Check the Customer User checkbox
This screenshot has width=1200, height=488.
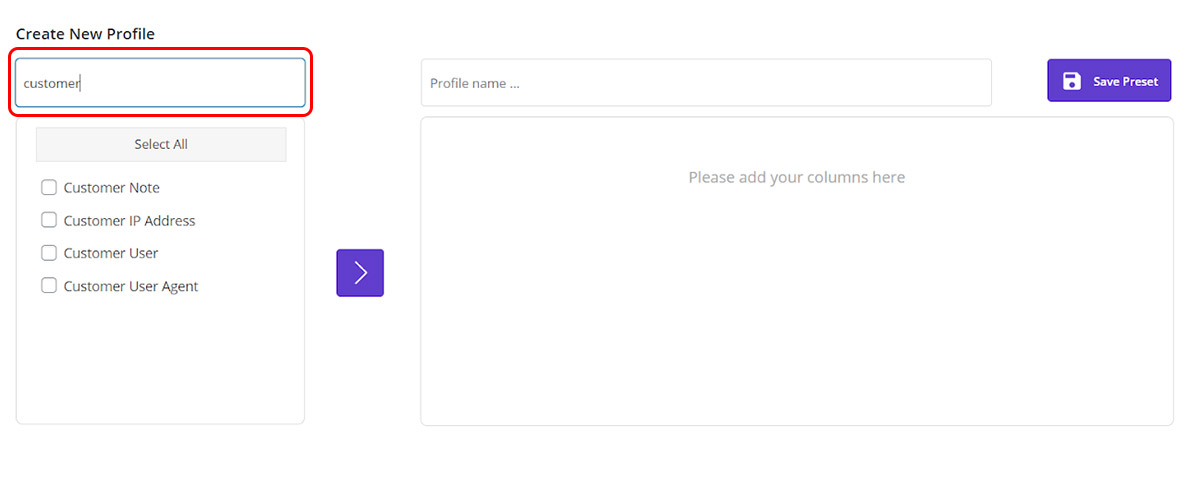point(49,253)
